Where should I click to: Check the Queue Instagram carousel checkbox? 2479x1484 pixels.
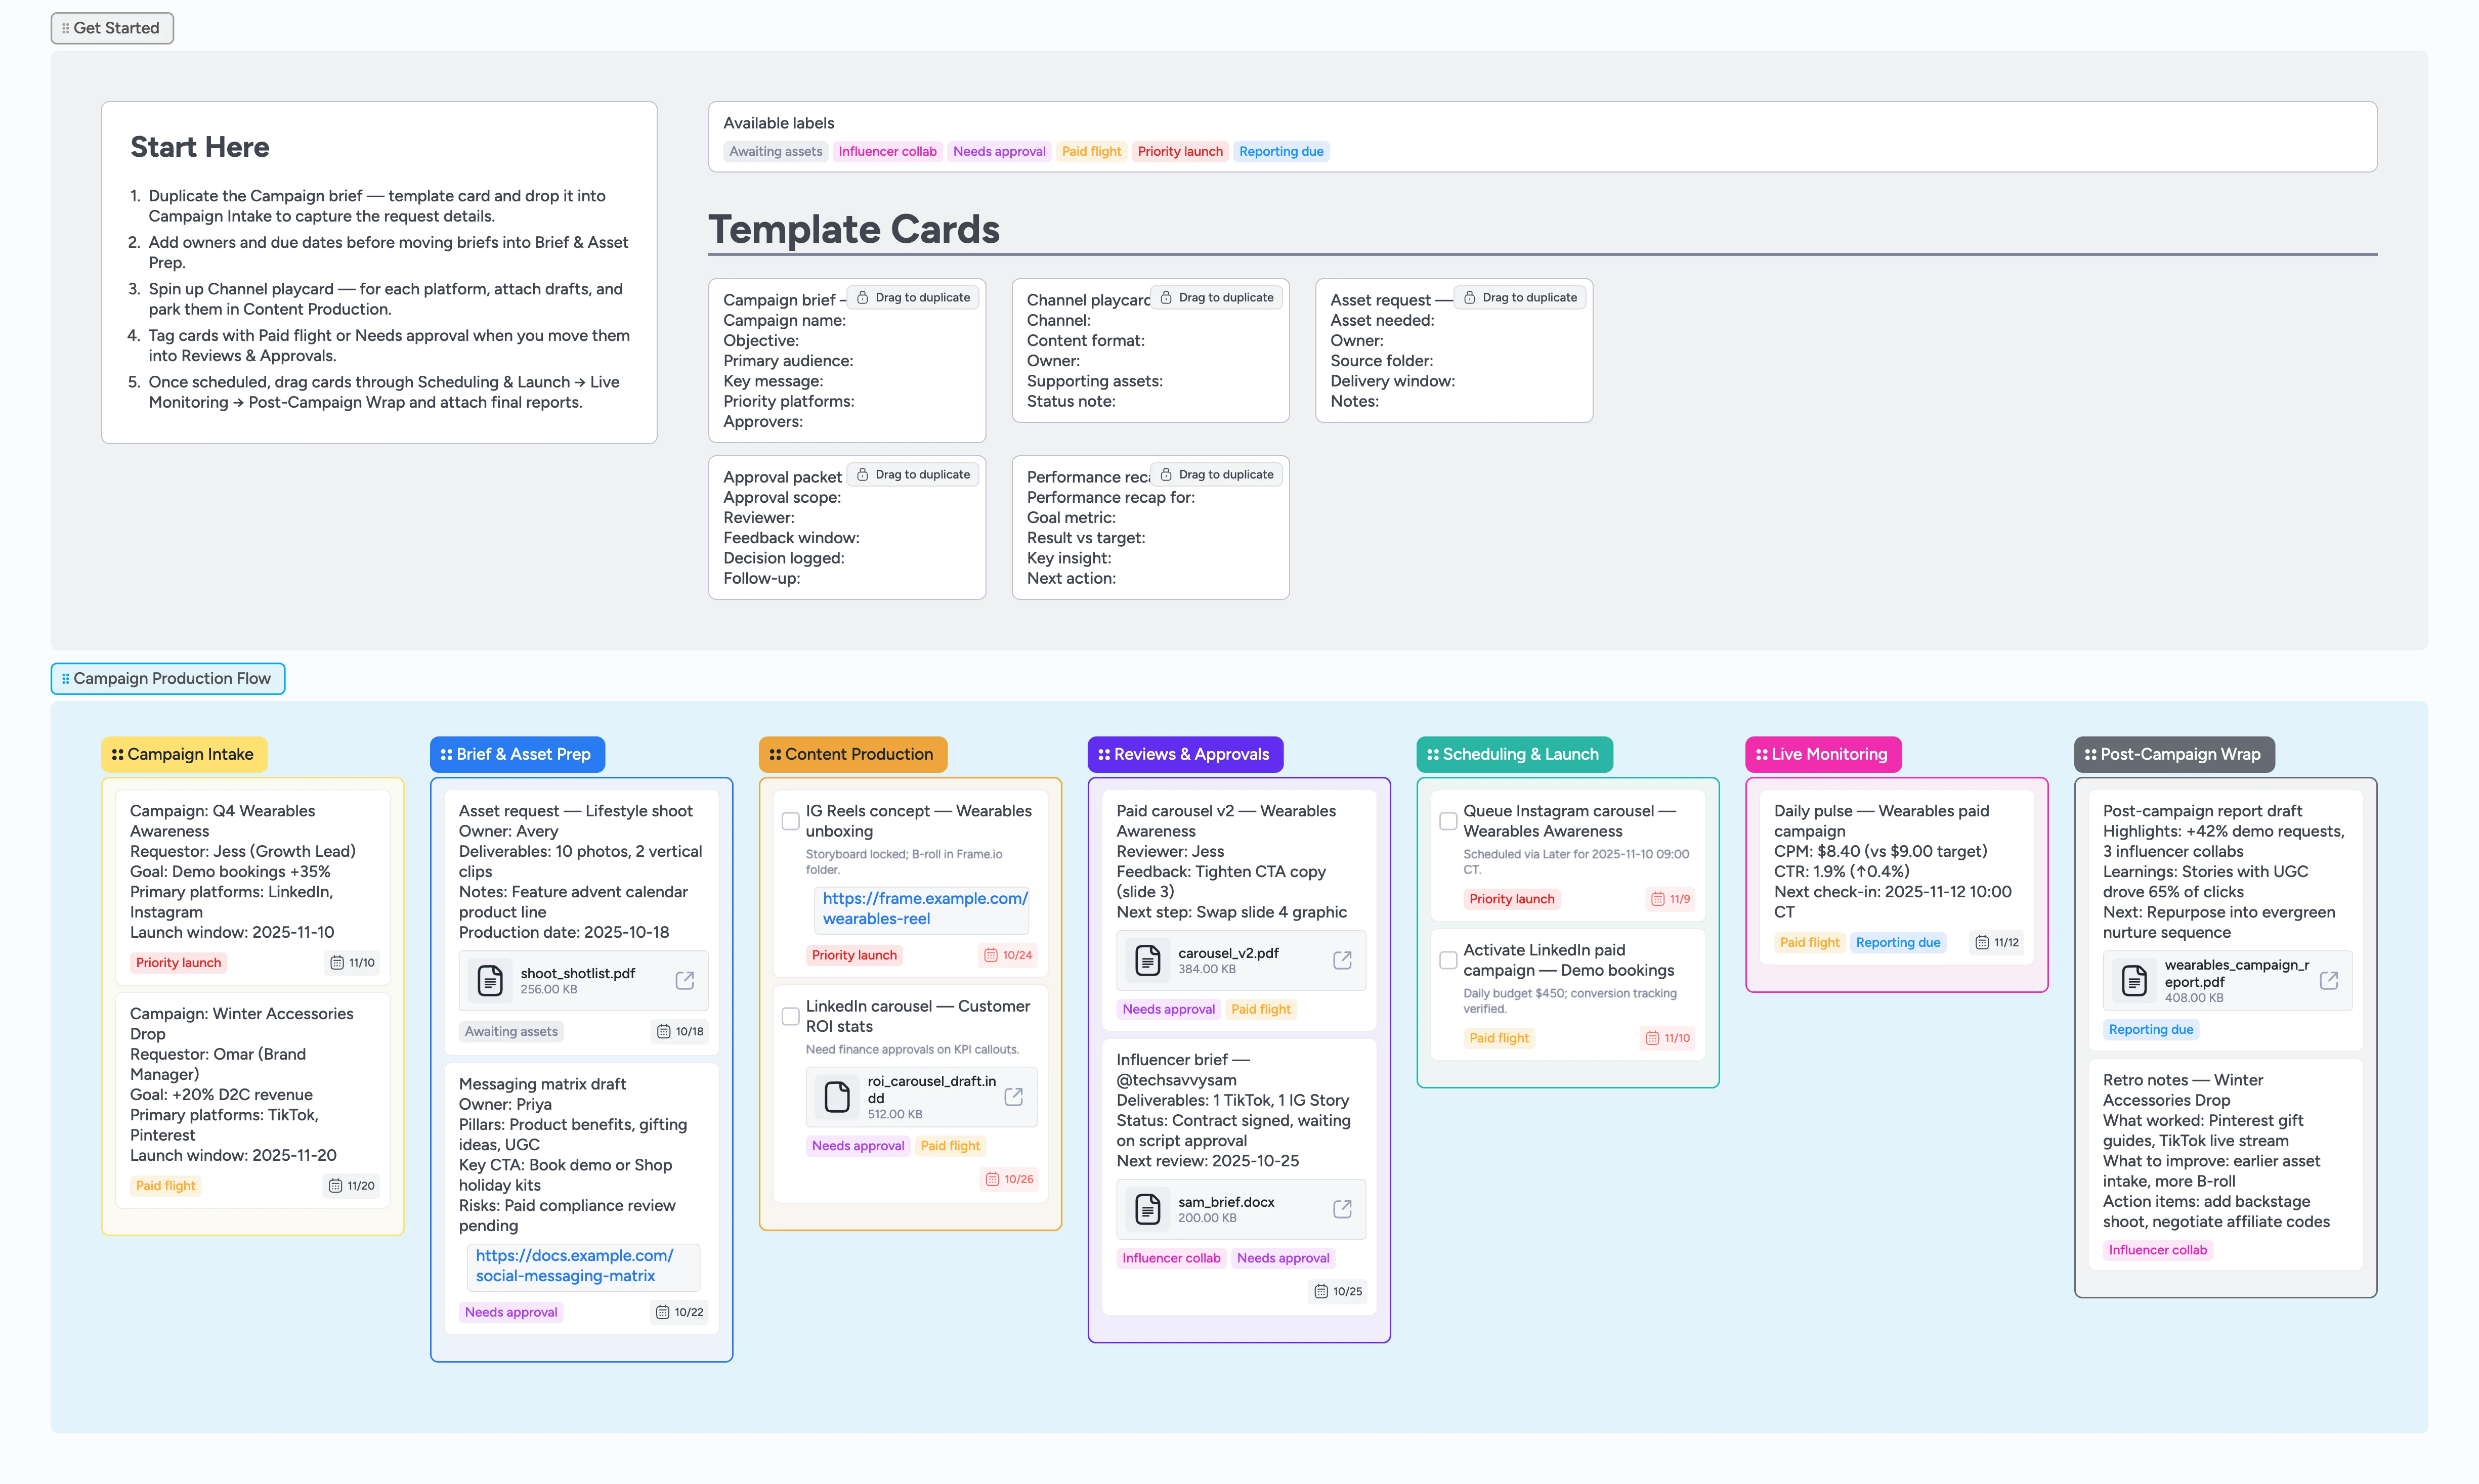[x=1447, y=821]
